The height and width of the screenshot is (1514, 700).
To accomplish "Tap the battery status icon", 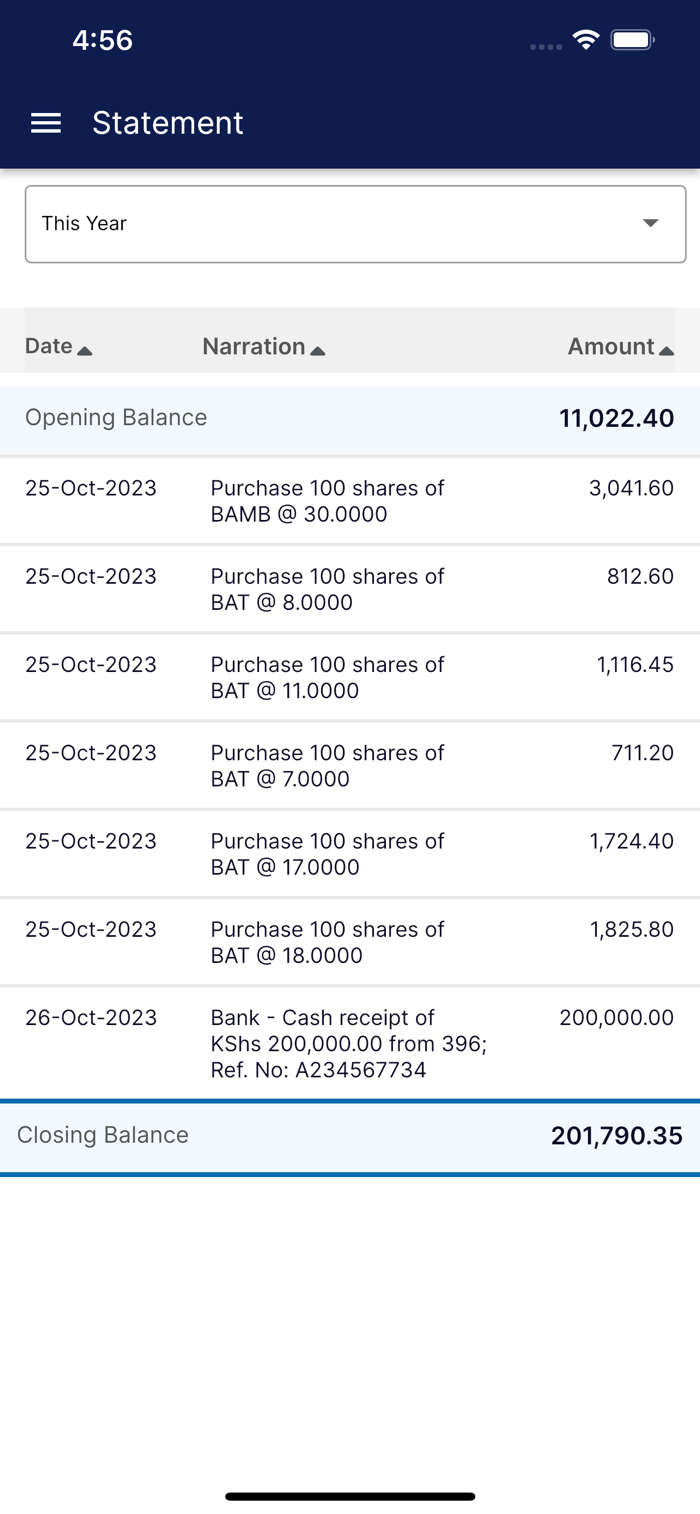I will [632, 40].
